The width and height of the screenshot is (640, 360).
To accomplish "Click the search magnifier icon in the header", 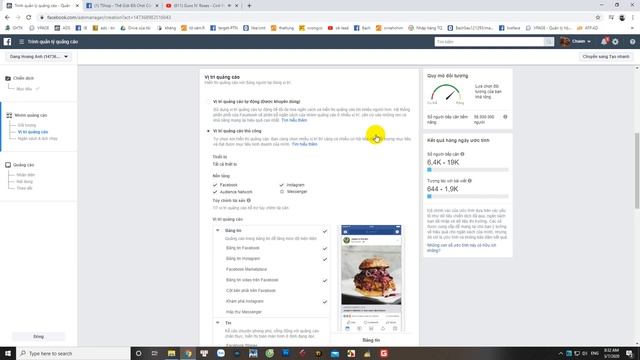I will coord(549,42).
